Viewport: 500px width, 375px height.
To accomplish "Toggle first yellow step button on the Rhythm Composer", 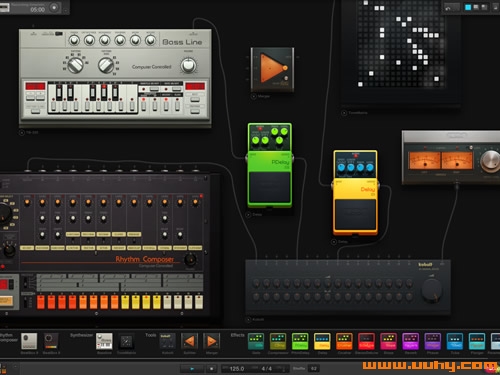I will (125, 302).
